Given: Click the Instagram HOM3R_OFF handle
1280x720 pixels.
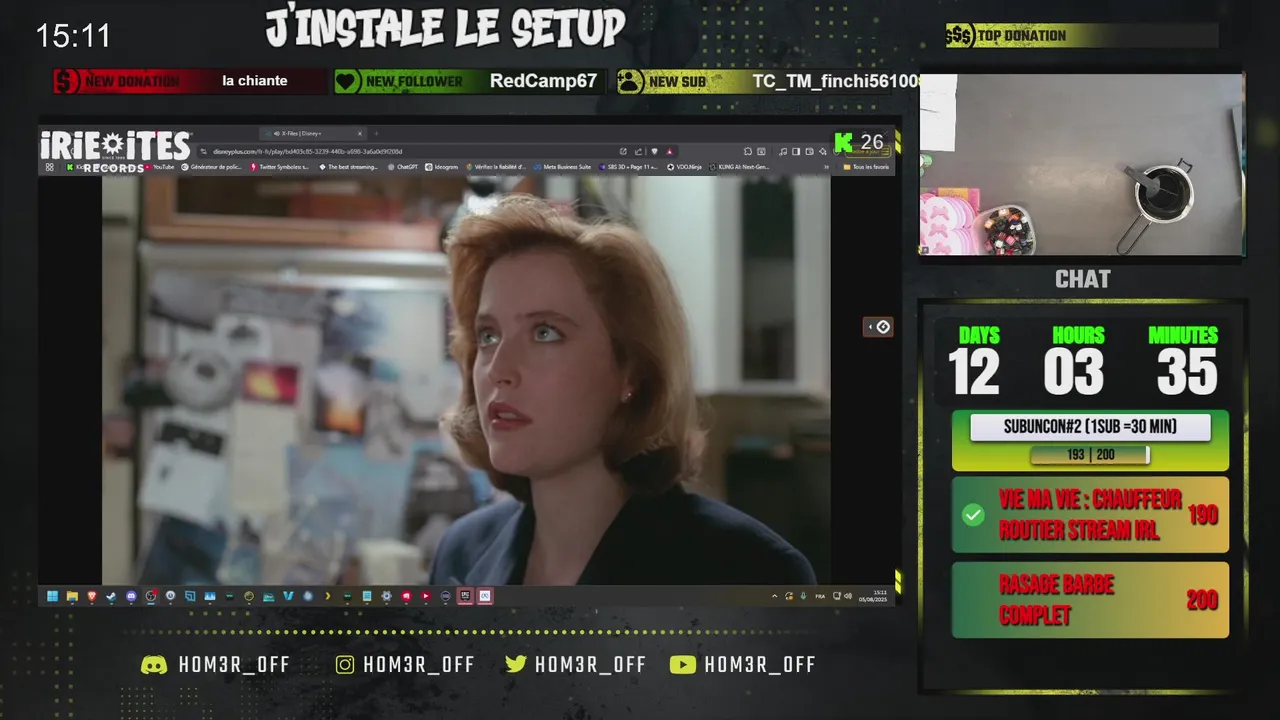Looking at the screenshot, I should (405, 665).
